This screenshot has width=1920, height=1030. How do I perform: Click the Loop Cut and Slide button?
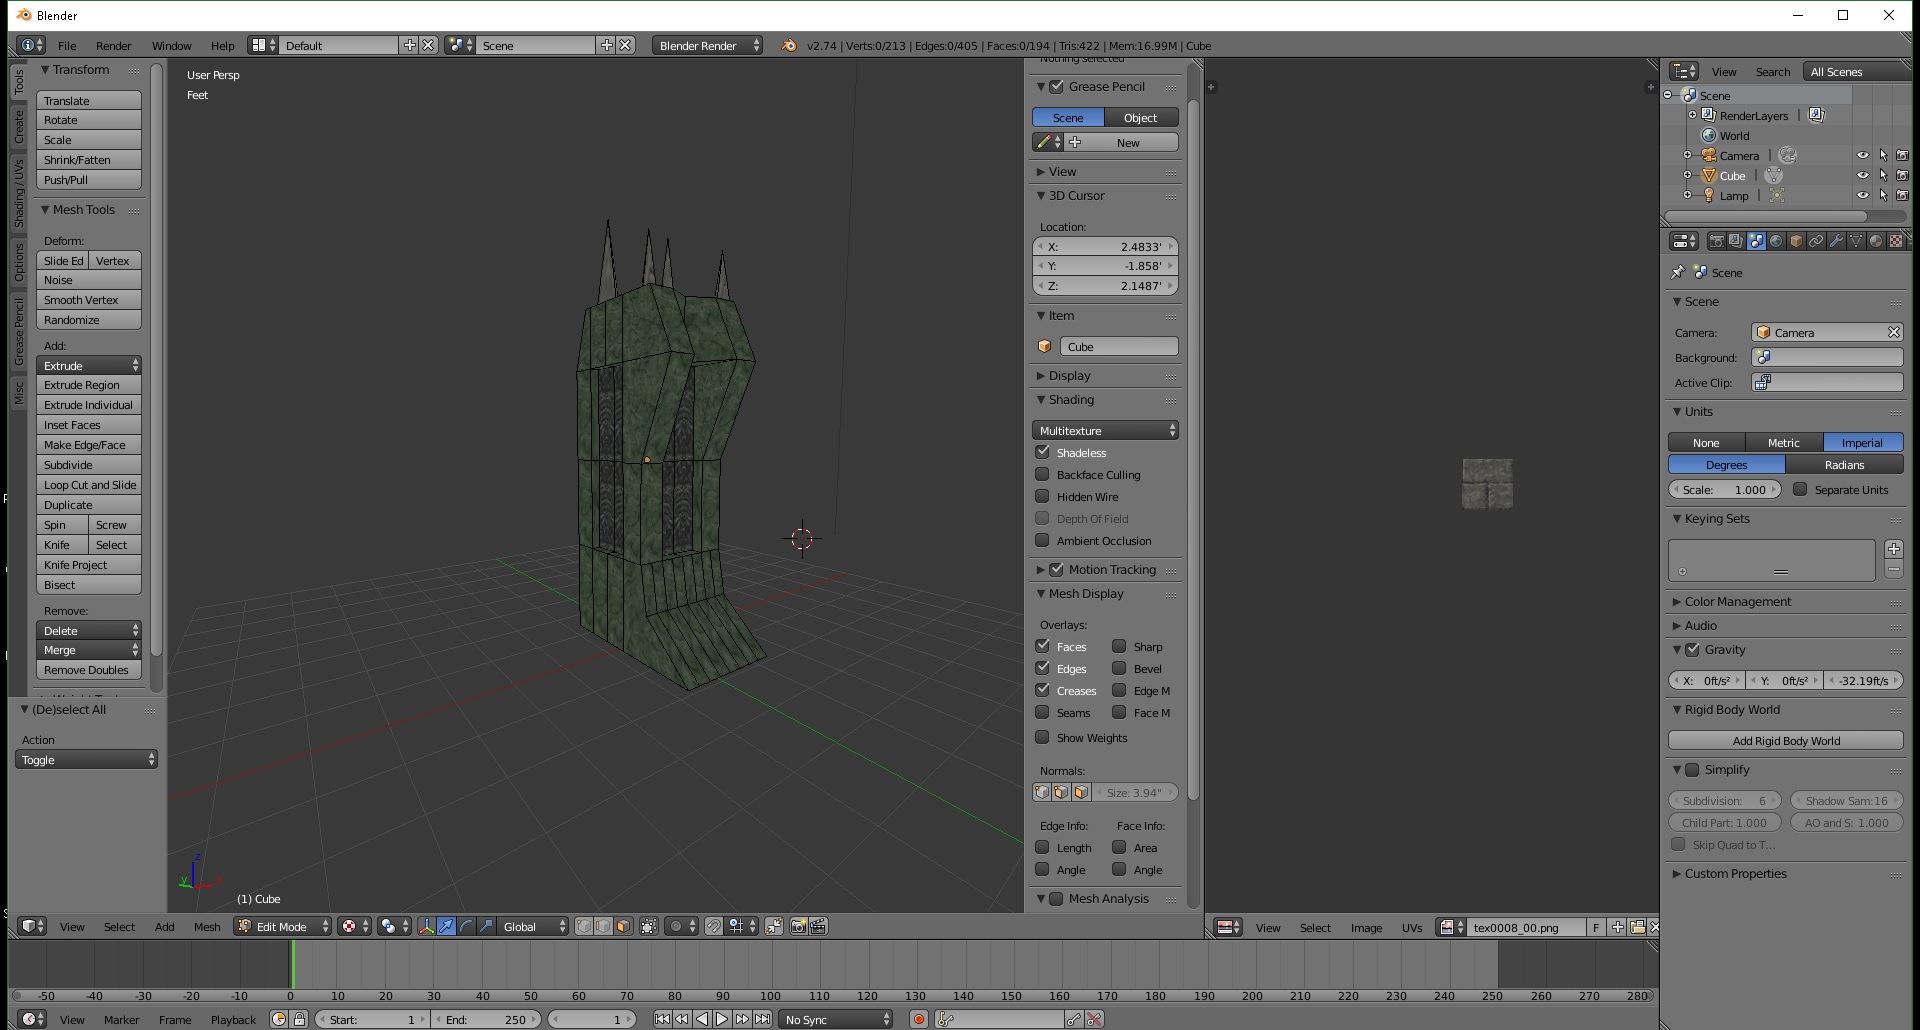(x=89, y=485)
